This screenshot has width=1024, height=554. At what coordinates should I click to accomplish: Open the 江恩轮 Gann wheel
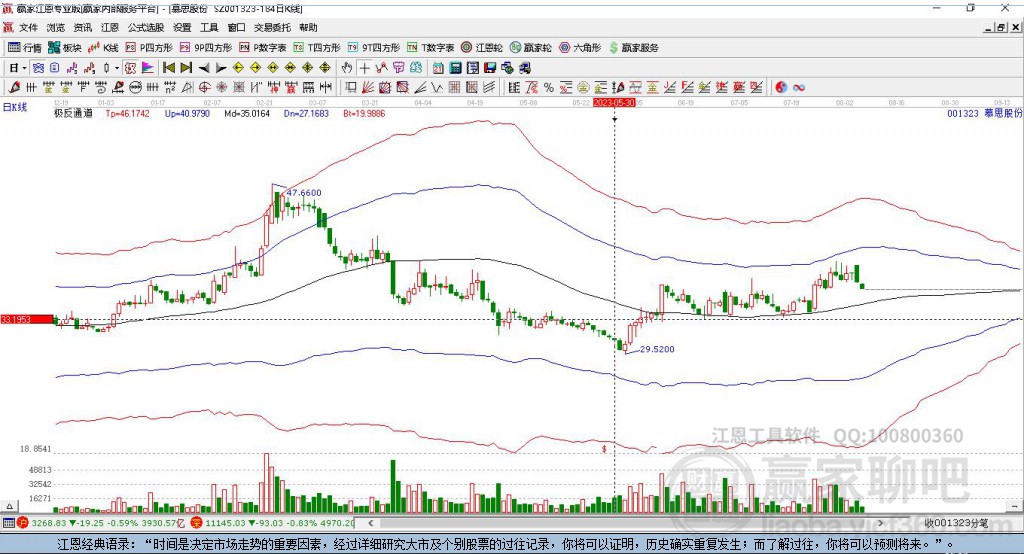482,47
